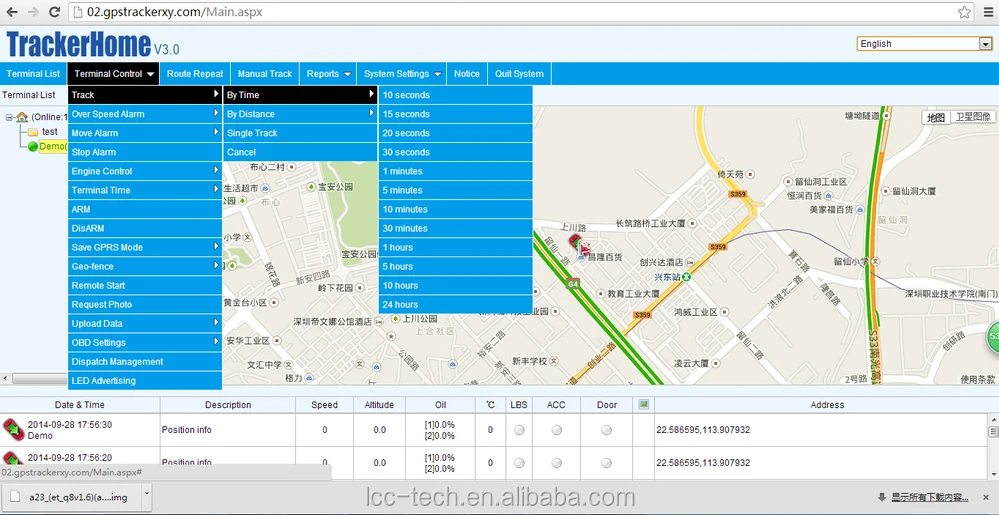Open the Chrome hamburger menu
Screen dimensions: 999x515
(986, 12)
